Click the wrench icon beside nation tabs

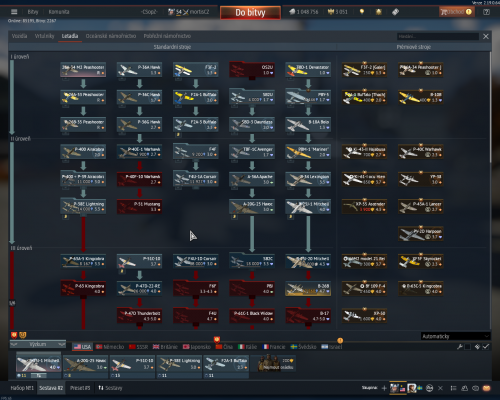[460, 347]
